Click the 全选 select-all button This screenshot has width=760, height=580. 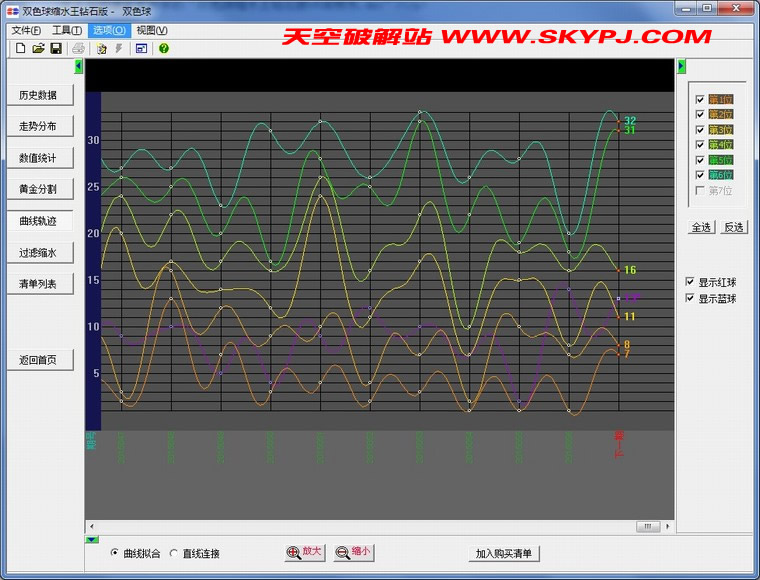coord(701,227)
